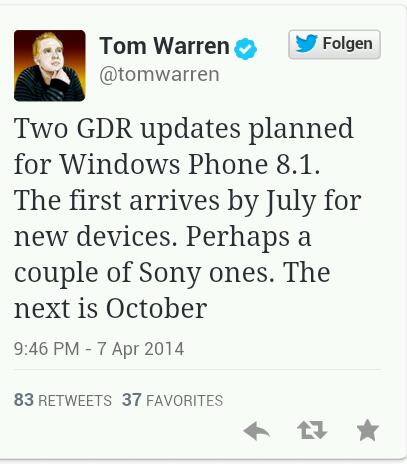
Task: Click the number 83 in retweet count
Action: (x=24, y=400)
